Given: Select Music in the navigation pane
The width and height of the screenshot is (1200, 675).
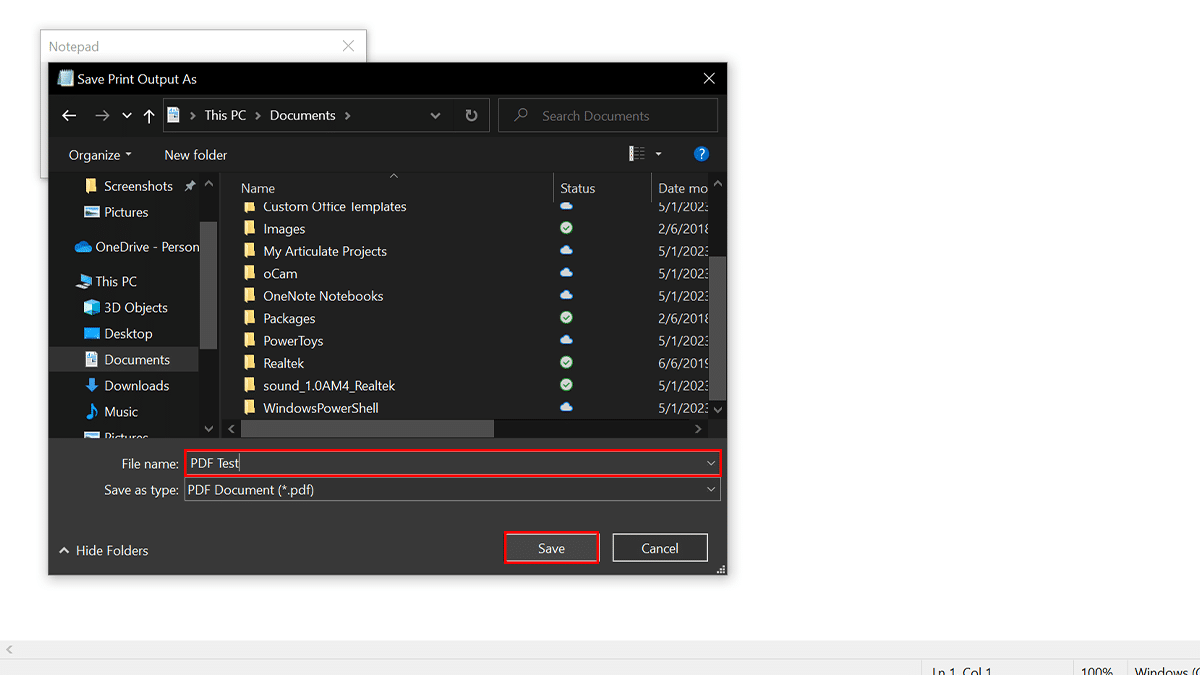Looking at the screenshot, I should [x=121, y=412].
